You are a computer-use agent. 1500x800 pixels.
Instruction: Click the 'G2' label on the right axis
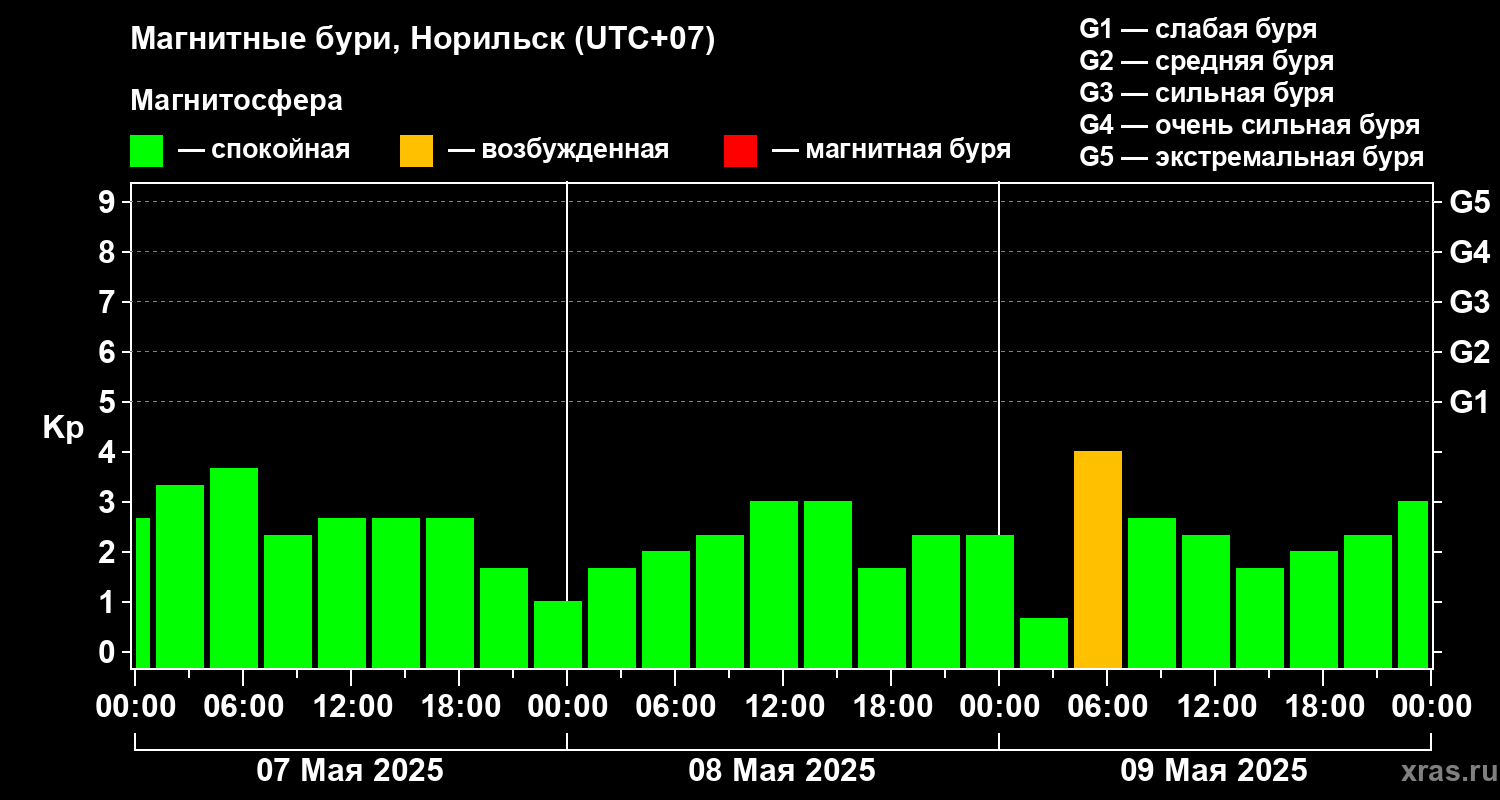[x=1469, y=352]
